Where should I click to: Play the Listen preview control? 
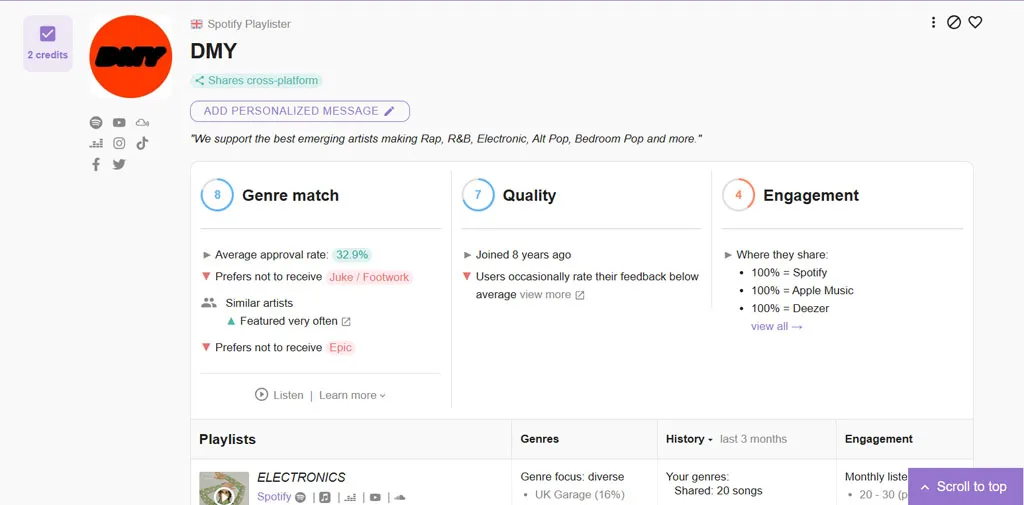[x=279, y=395]
